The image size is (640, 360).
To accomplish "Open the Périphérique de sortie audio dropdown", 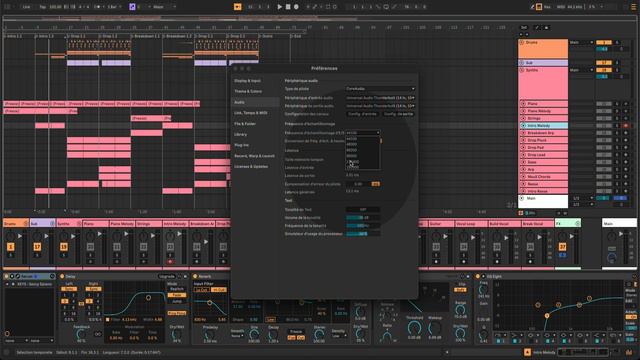I will tap(380, 106).
